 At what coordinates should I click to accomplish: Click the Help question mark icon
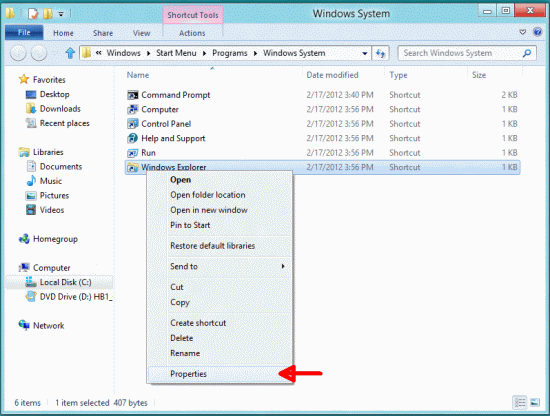pyautogui.click(x=537, y=32)
